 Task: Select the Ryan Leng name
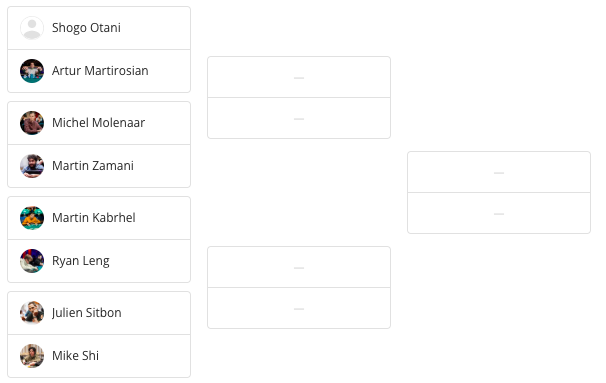(81, 261)
